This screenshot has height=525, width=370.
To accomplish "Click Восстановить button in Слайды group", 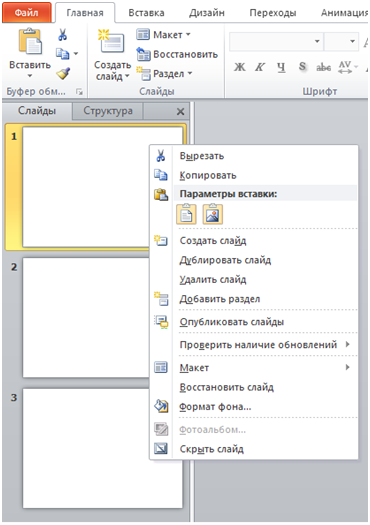I will tap(177, 54).
